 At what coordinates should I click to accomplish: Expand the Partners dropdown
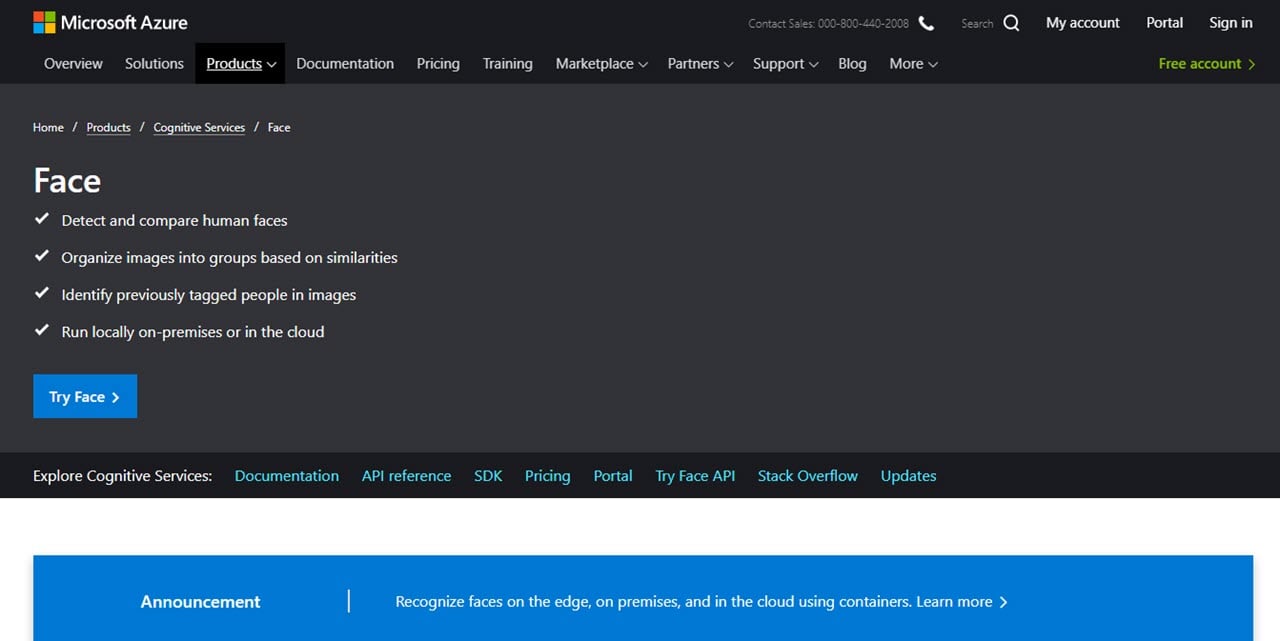tap(700, 63)
